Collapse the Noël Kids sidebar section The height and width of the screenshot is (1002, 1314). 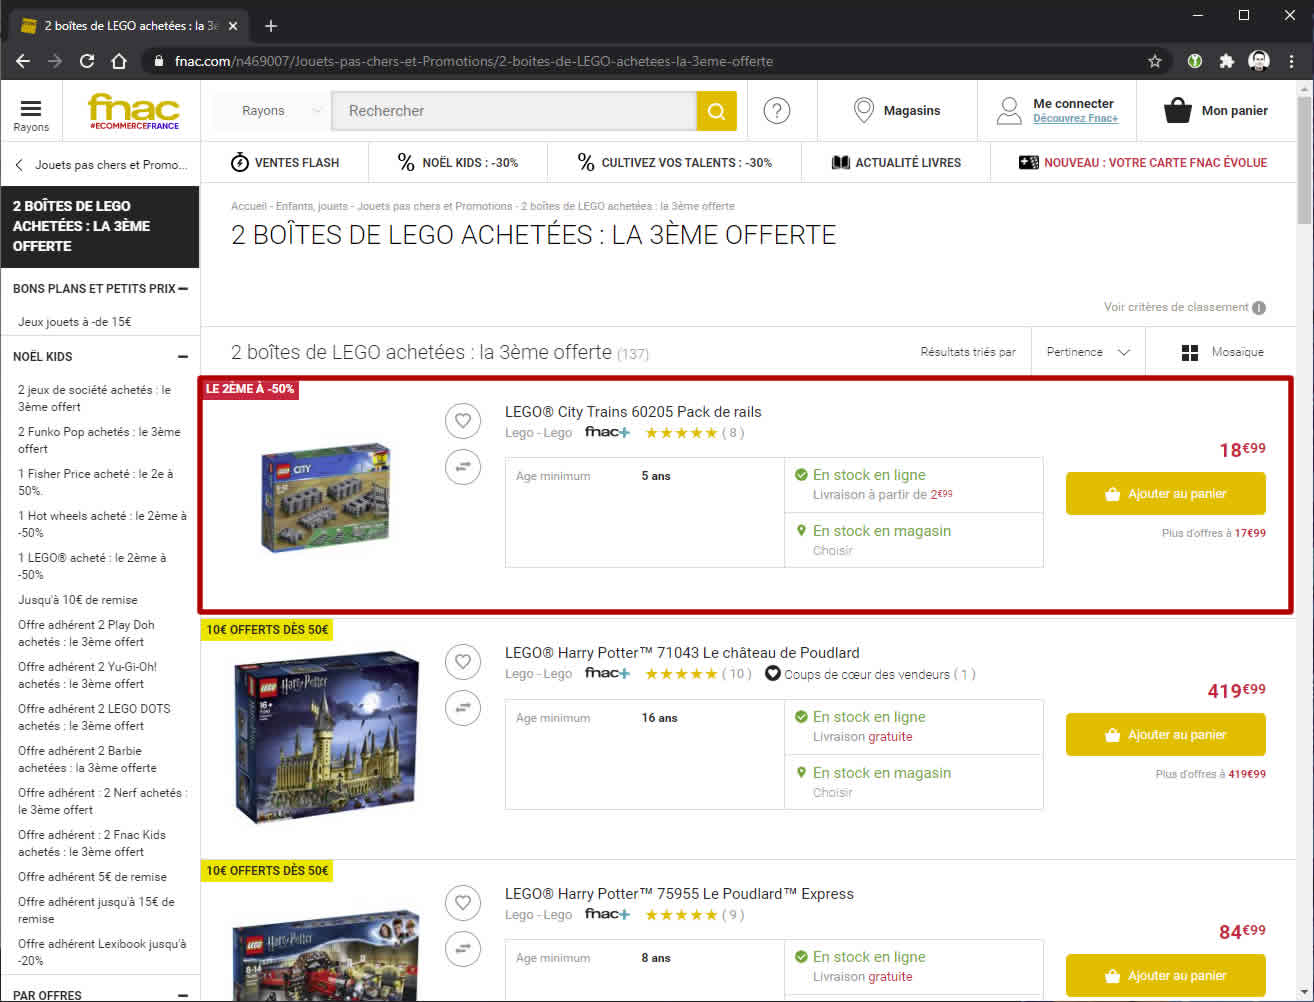pyautogui.click(x=183, y=357)
